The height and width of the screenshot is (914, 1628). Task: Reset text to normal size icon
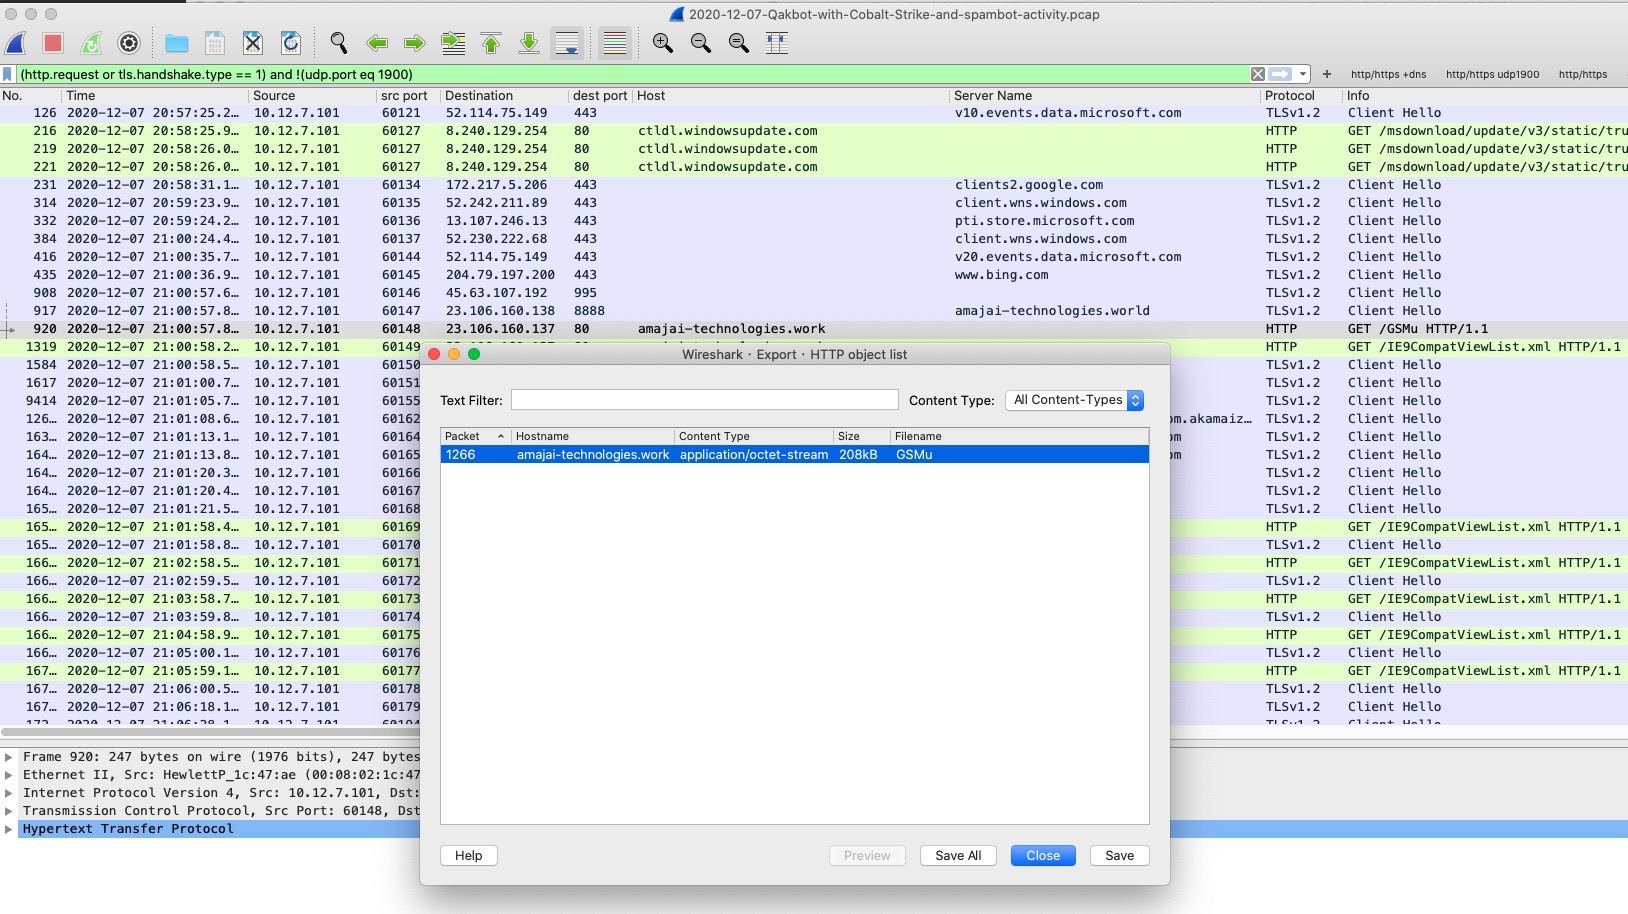[739, 43]
